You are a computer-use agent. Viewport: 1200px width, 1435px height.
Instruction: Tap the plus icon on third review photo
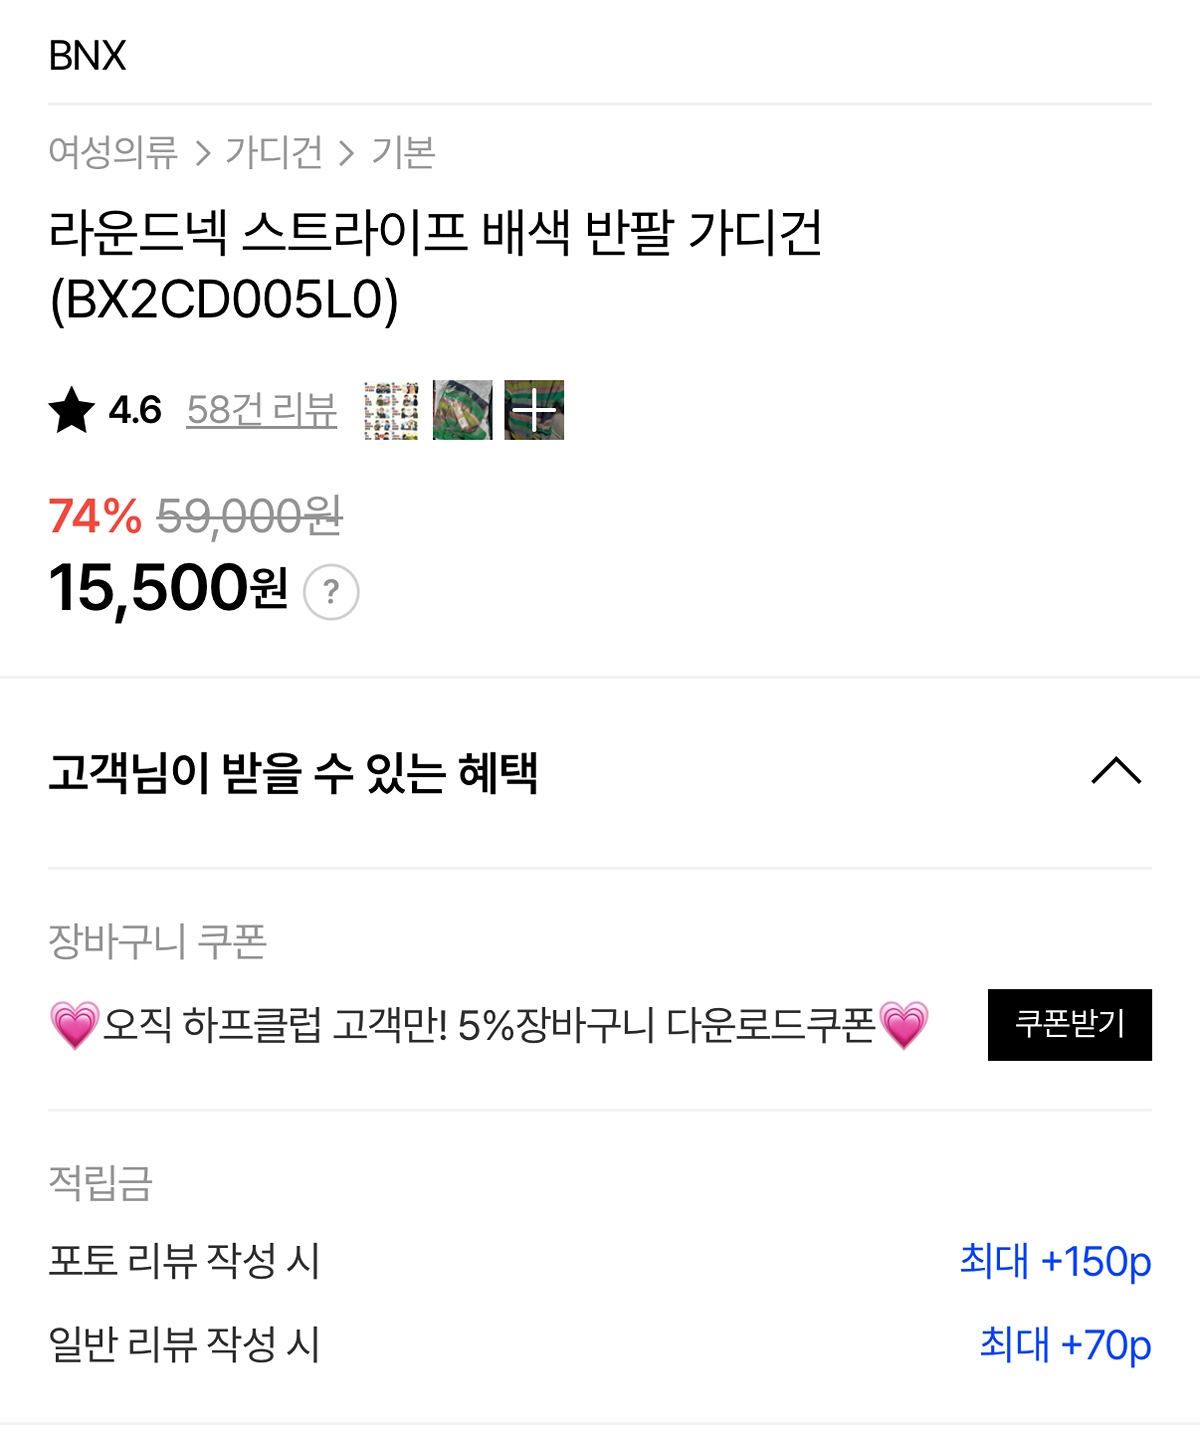[x=534, y=410]
